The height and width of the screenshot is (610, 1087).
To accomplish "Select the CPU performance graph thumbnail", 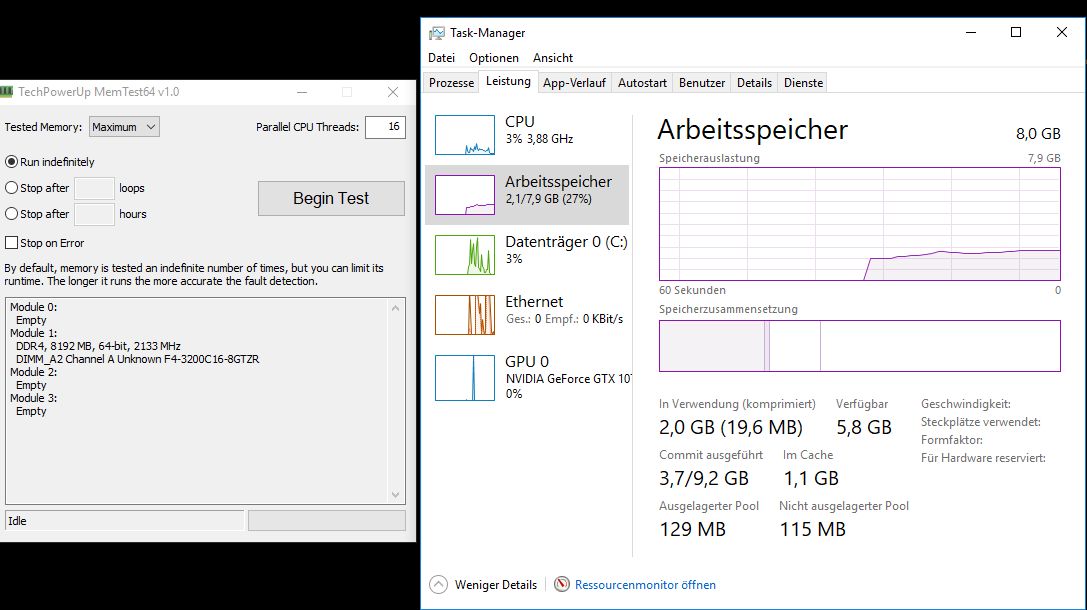I will coord(464,135).
